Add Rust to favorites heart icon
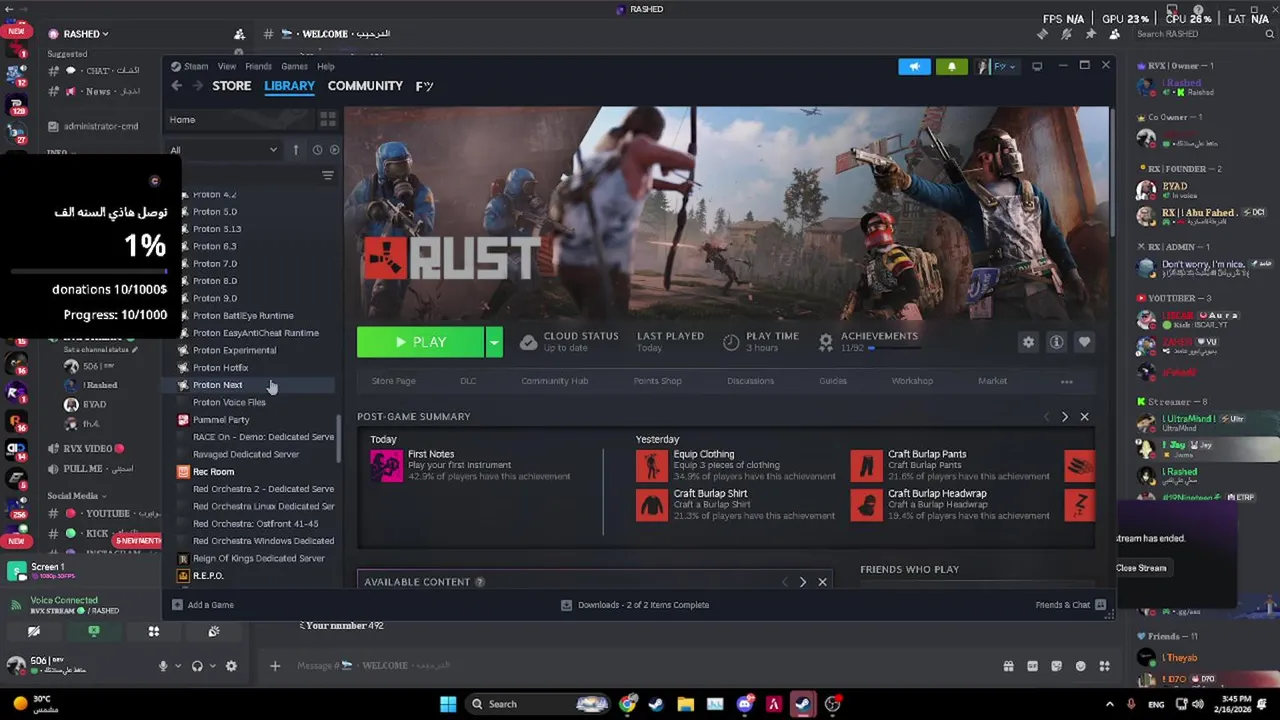The image size is (1280, 720). pyautogui.click(x=1084, y=342)
